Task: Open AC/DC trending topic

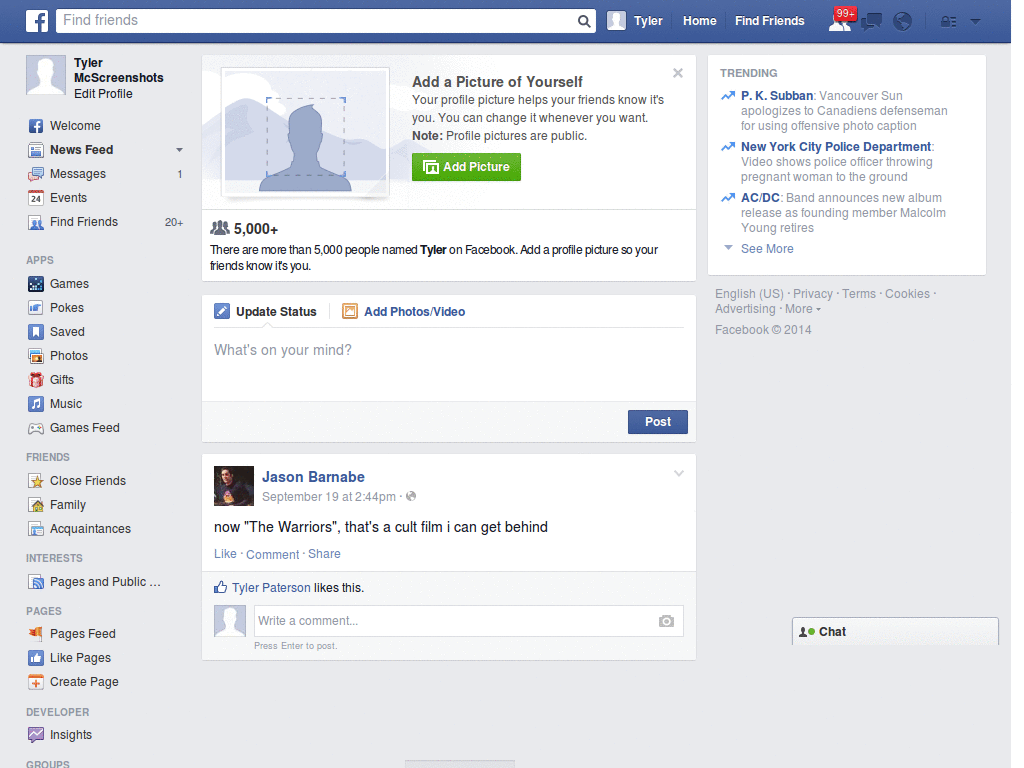Action: point(760,198)
